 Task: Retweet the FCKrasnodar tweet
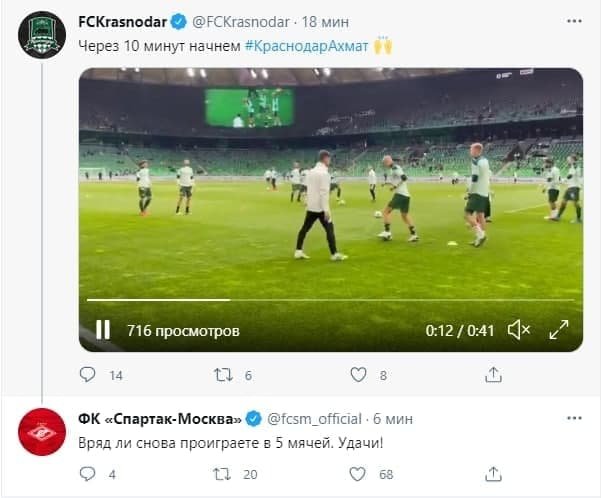click(223, 375)
